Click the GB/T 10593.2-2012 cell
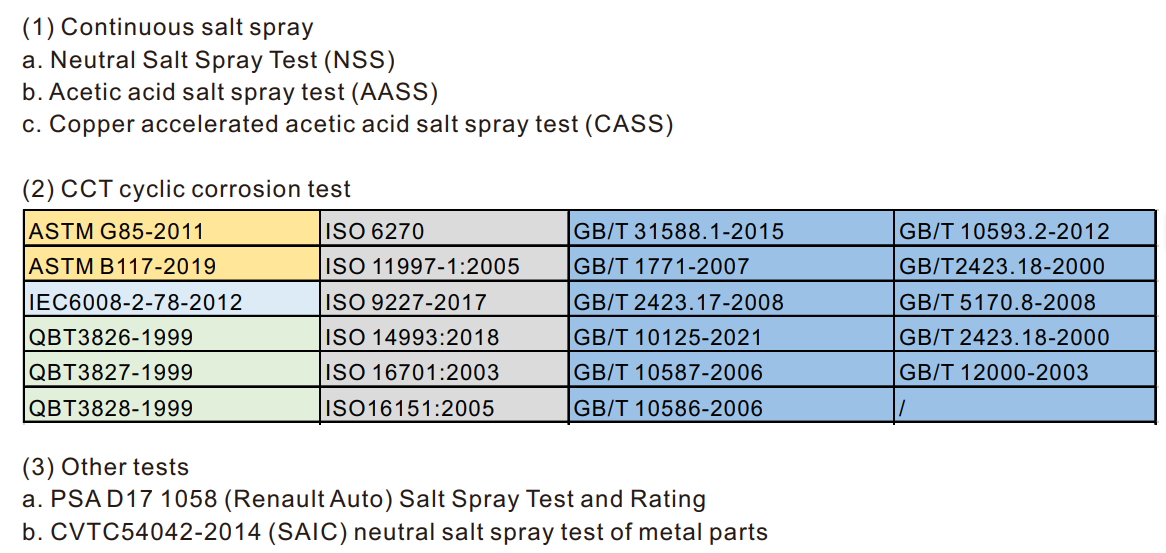The image size is (1166, 553). click(1025, 229)
